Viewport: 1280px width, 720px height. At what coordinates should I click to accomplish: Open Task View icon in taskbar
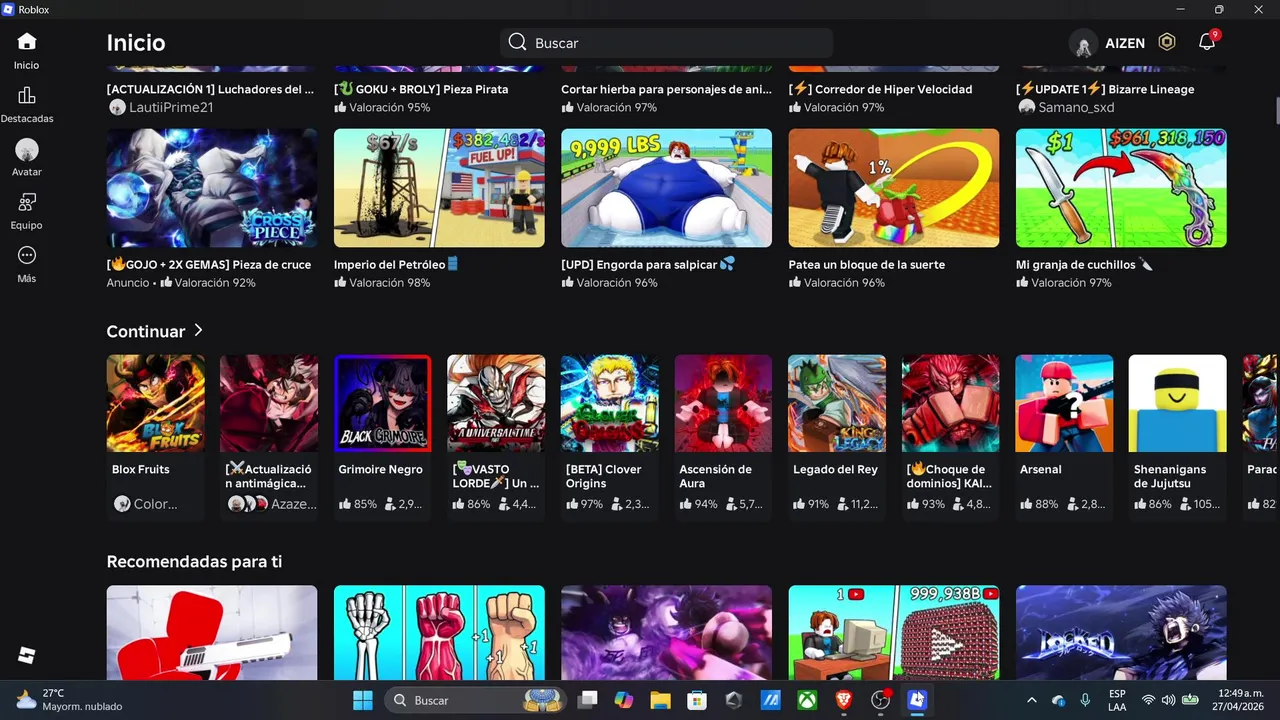[x=587, y=700]
